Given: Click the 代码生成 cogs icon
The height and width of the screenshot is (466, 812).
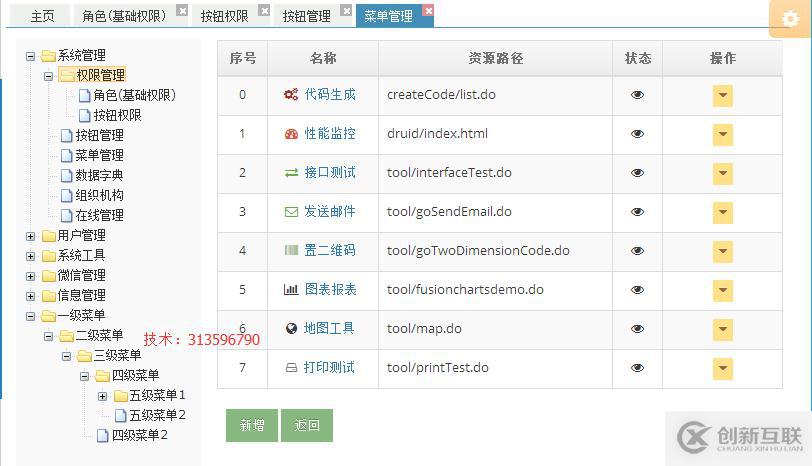Looking at the screenshot, I should coord(291,94).
